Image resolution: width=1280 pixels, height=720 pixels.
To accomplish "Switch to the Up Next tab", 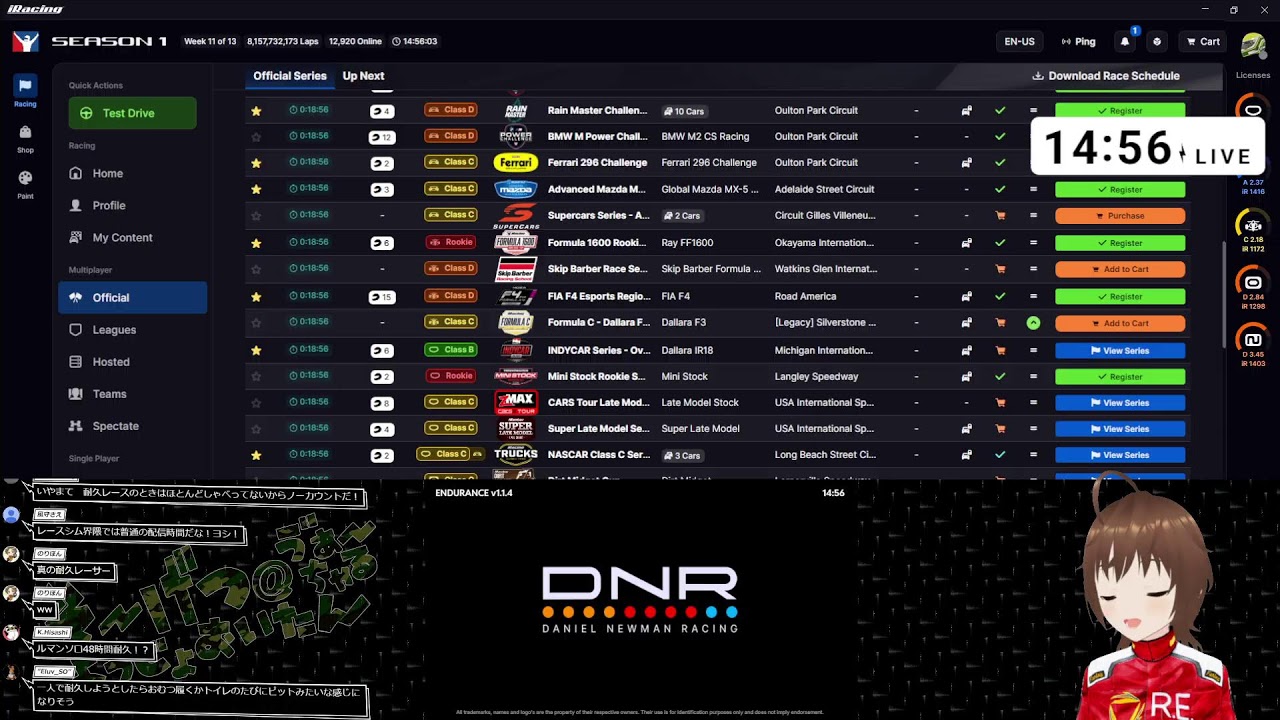I will click(363, 76).
